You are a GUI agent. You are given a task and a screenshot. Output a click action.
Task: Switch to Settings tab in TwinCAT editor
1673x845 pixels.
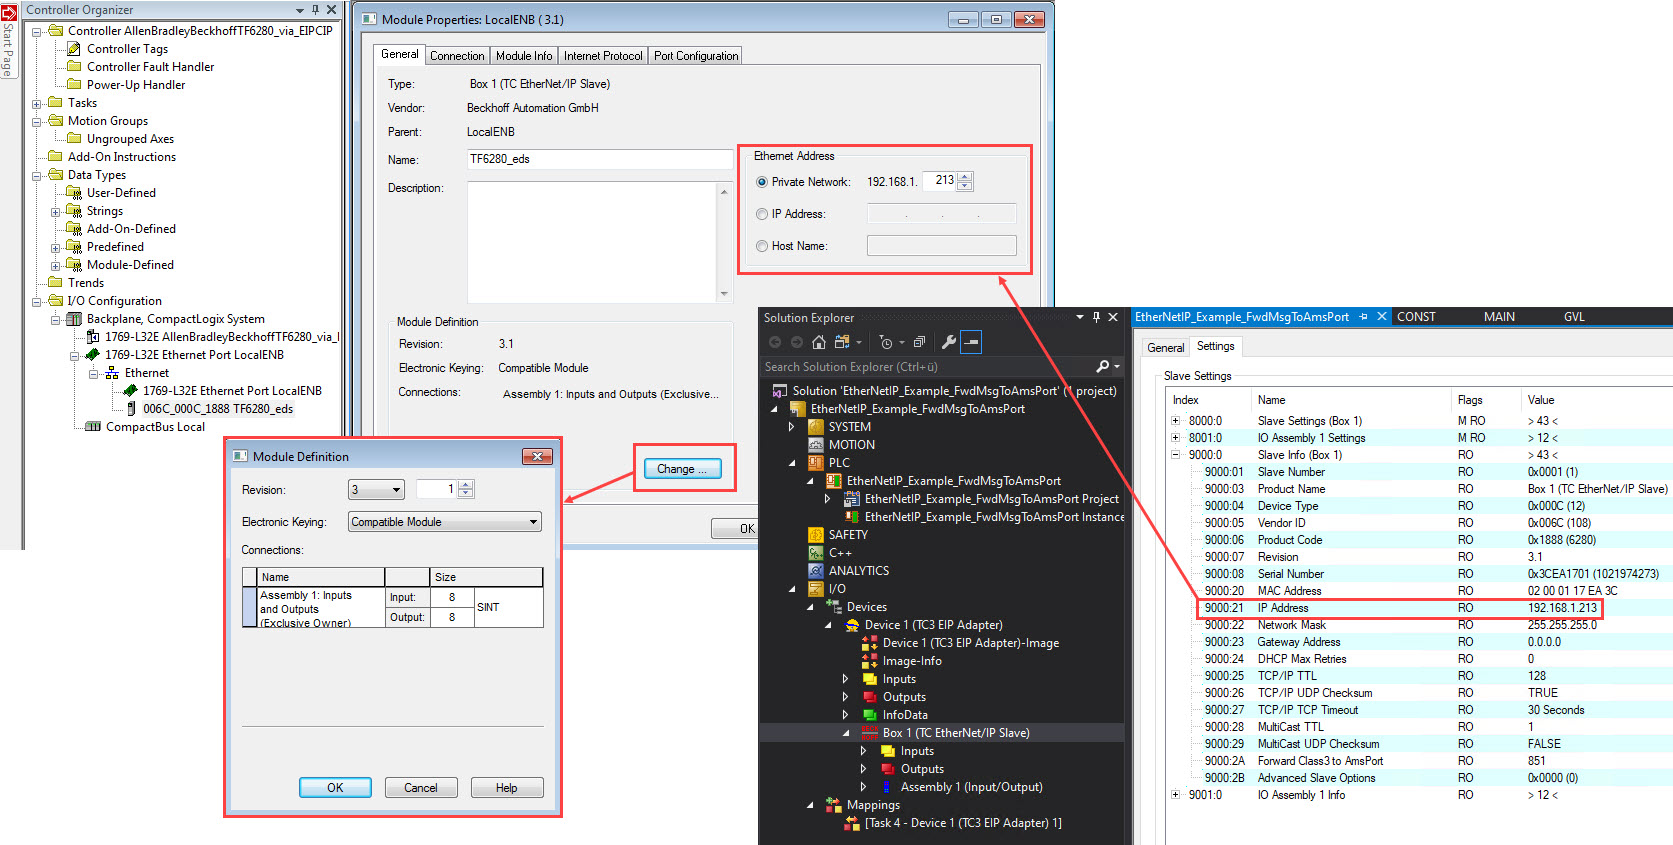click(1215, 346)
